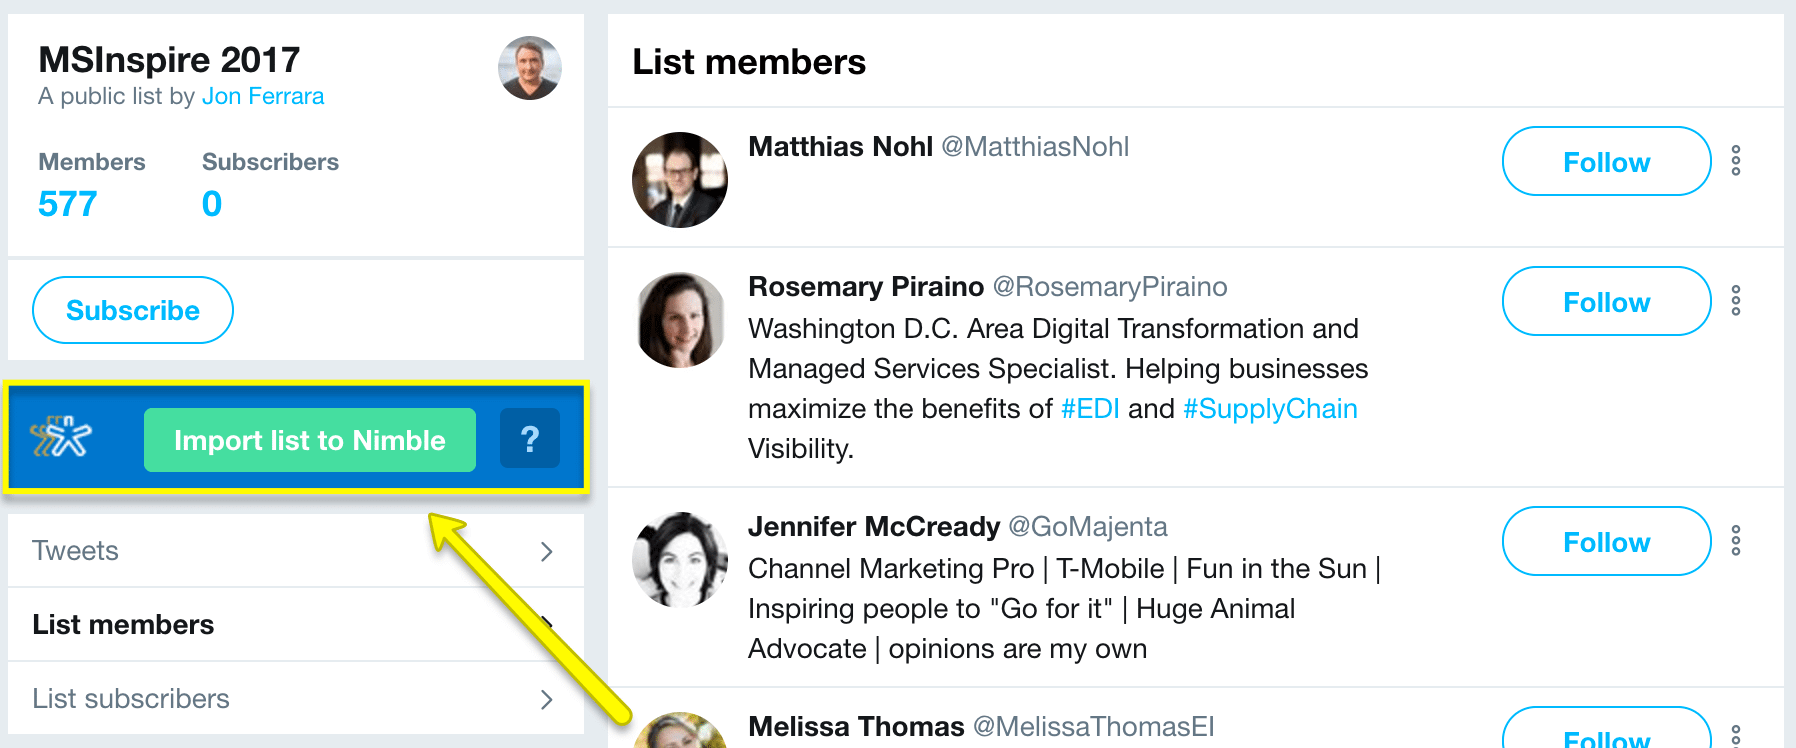Open the Nimble help question mark
This screenshot has width=1796, height=748.
[530, 439]
